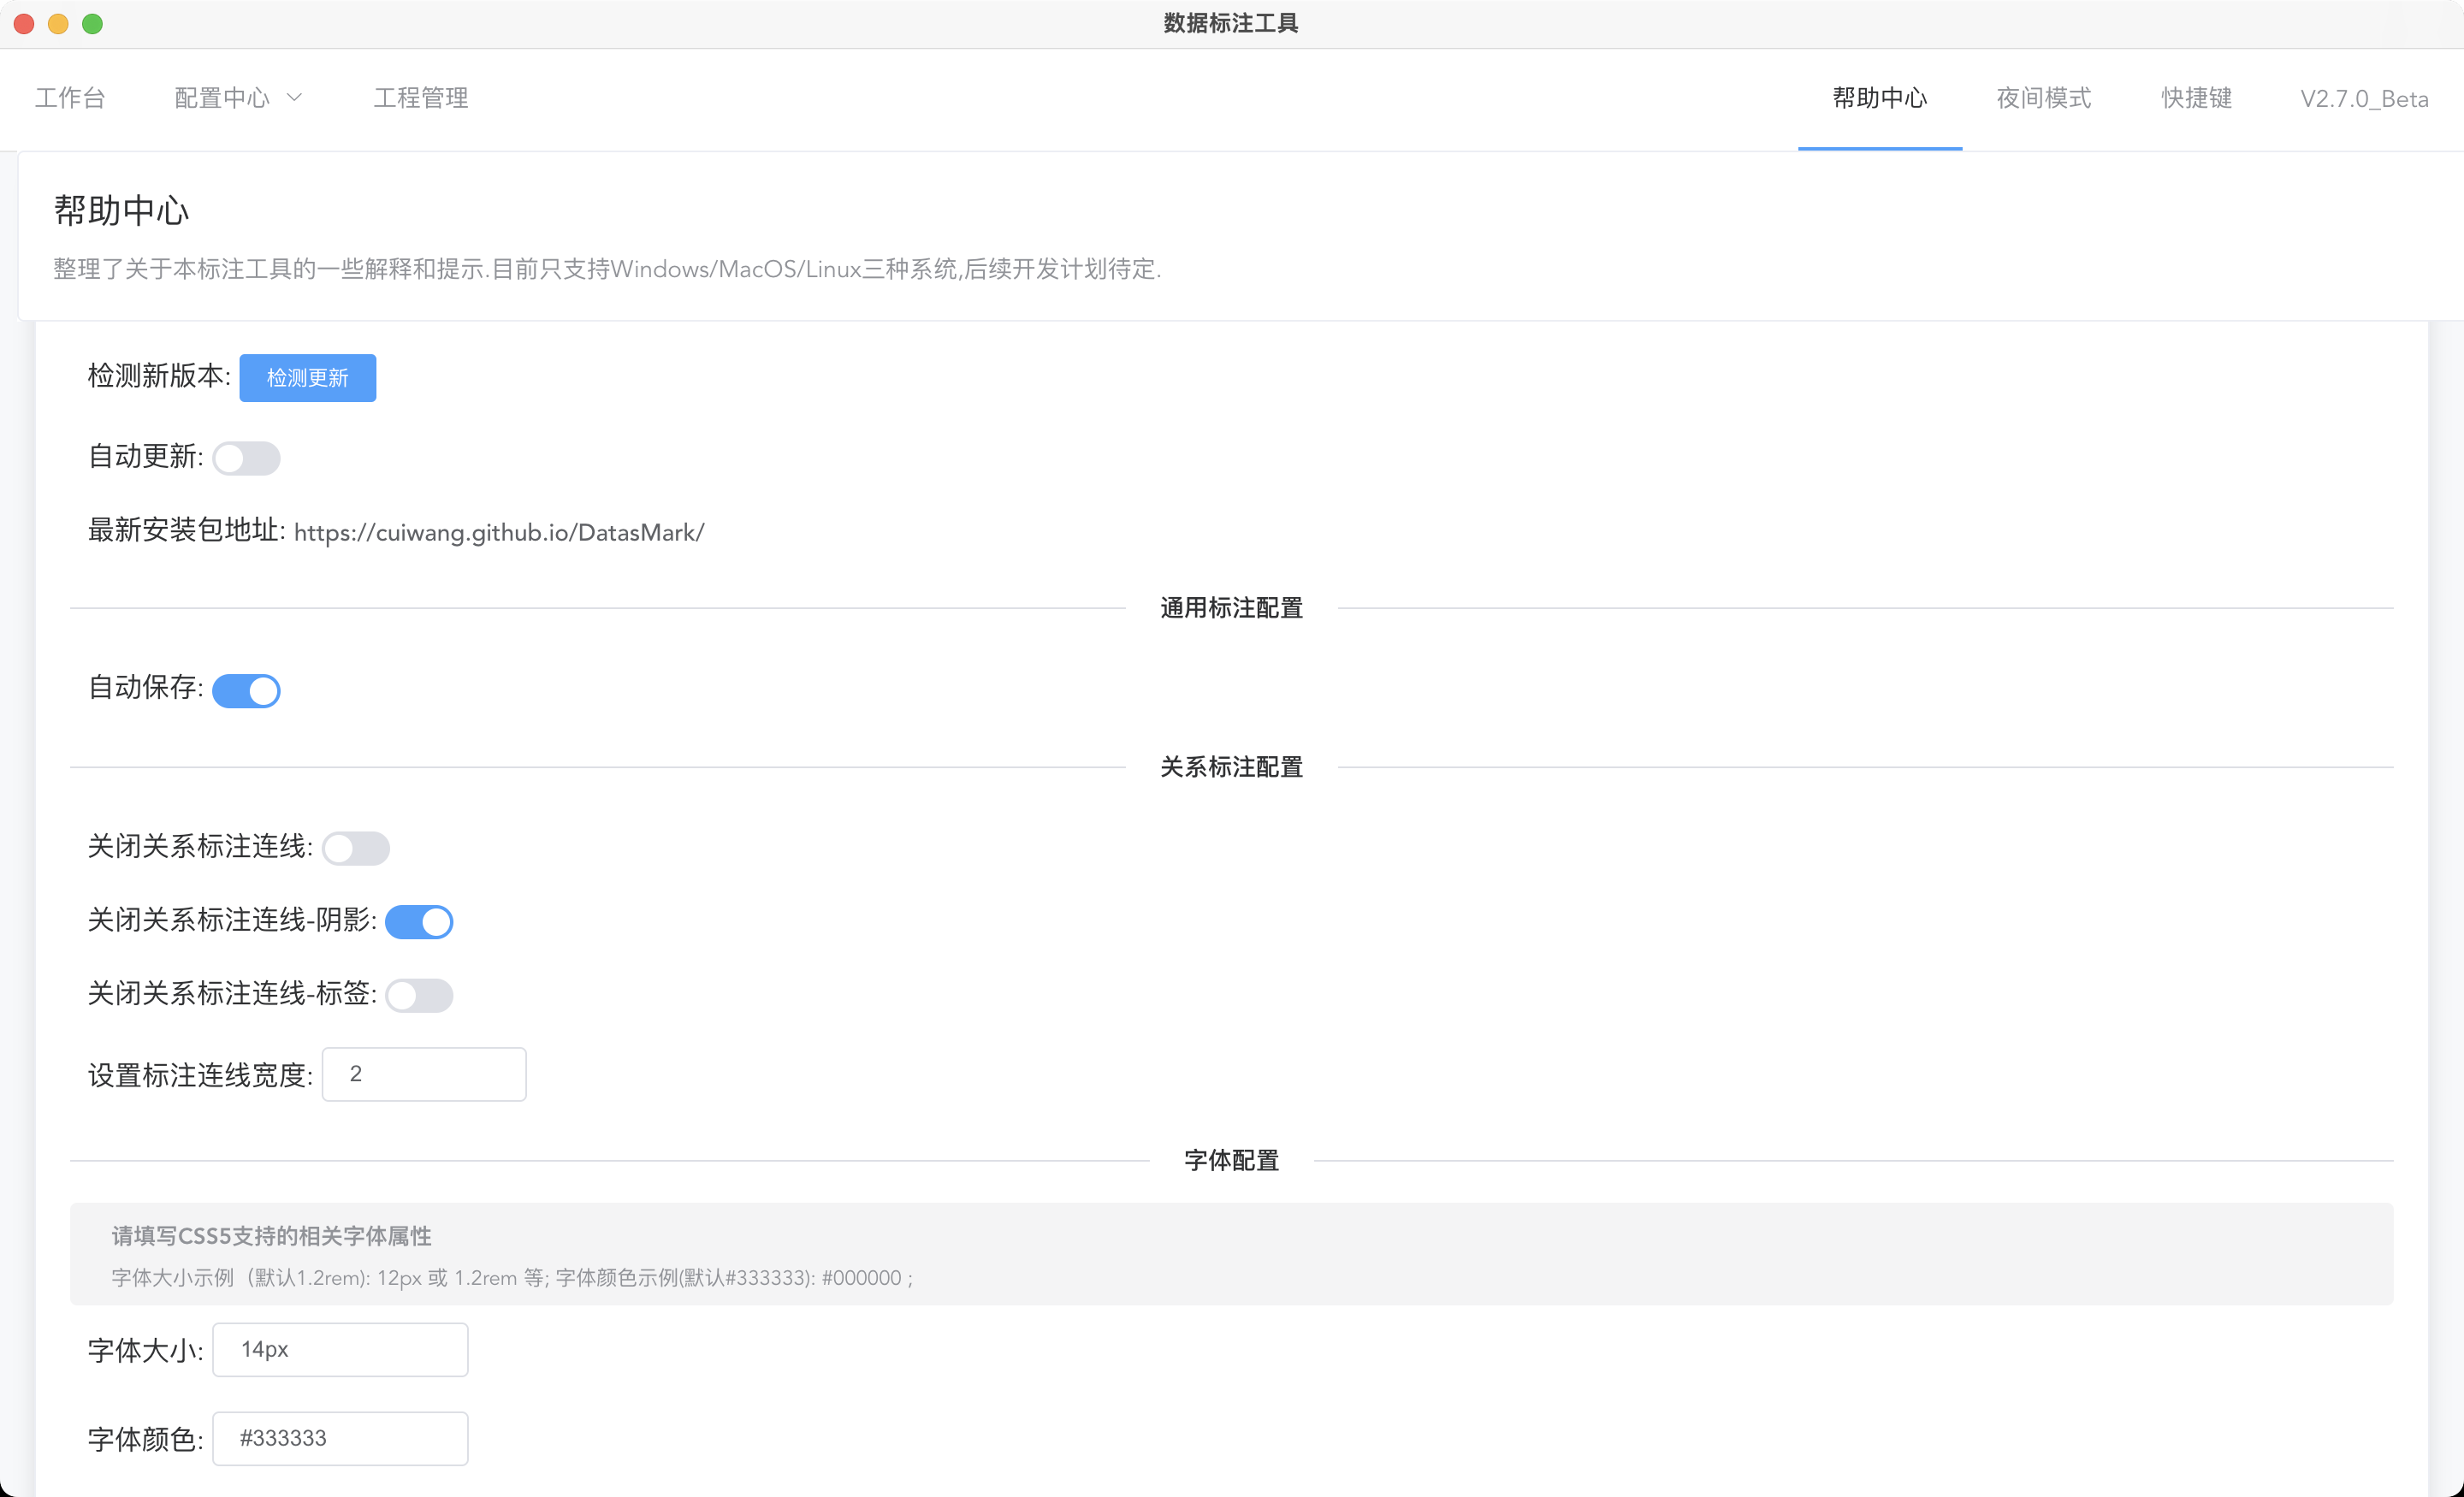Viewport: 2464px width, 1497px height.
Task: Open the DatasMark install package link
Action: [x=499, y=533]
